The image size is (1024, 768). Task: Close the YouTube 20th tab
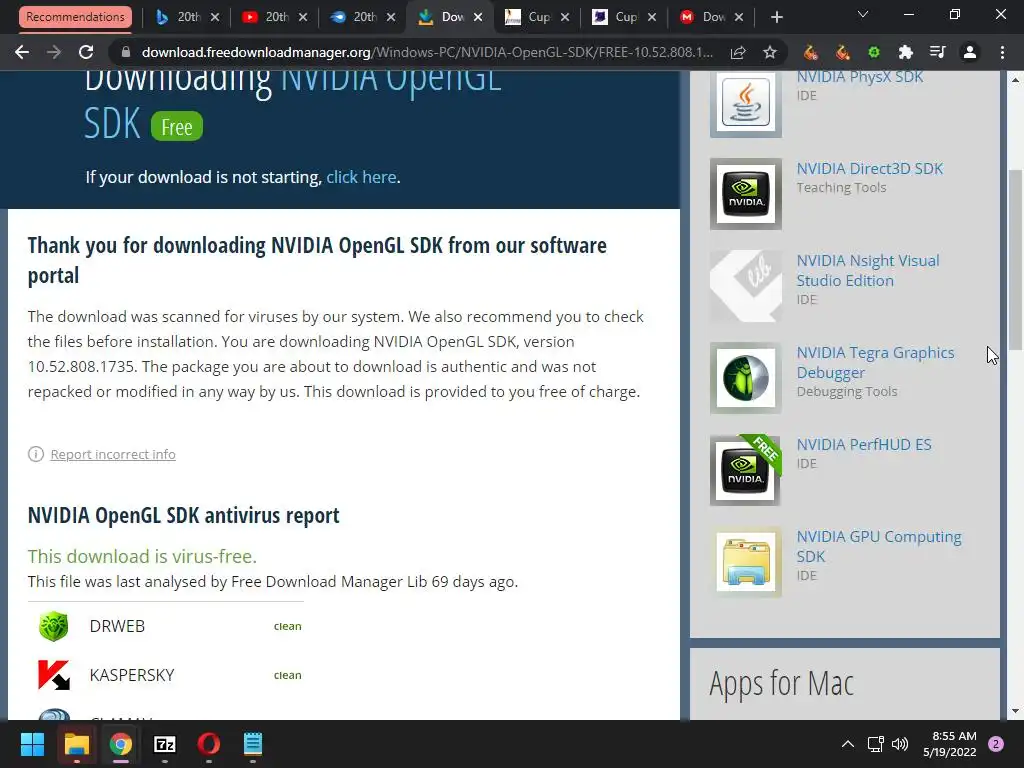click(x=303, y=17)
